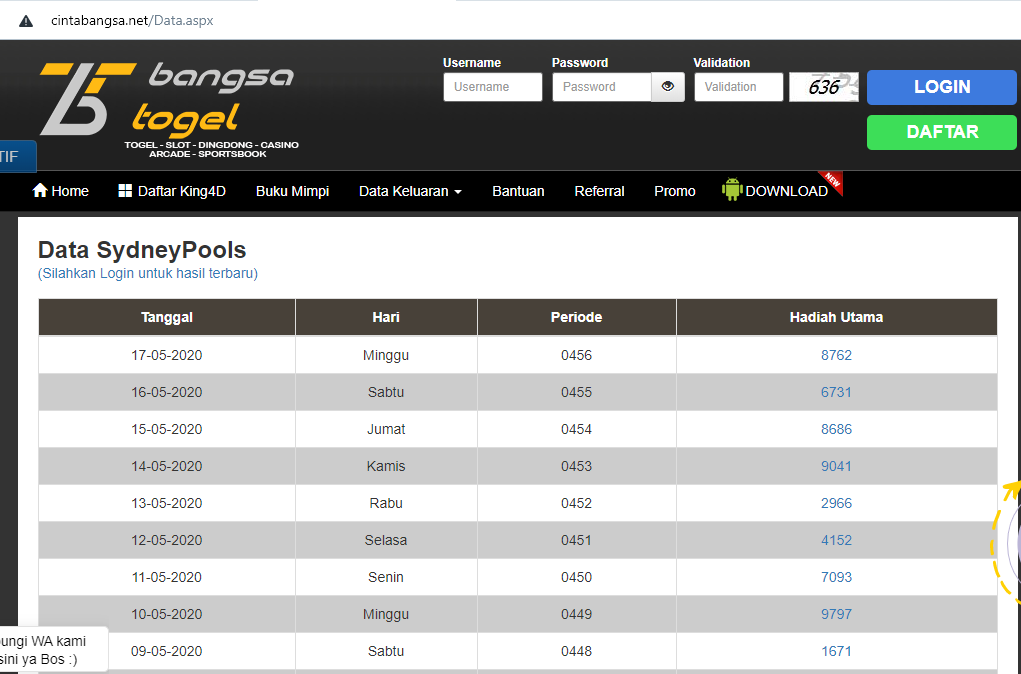Open result 4152 link
The image size is (1021, 674).
point(836,540)
